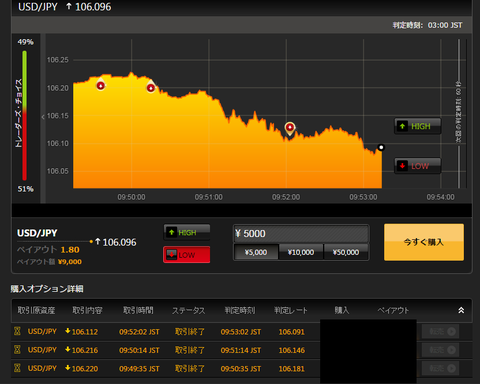480x384 pixels.
Task: Click the 転売 resell button in 106.220 row
Action: 440,368
